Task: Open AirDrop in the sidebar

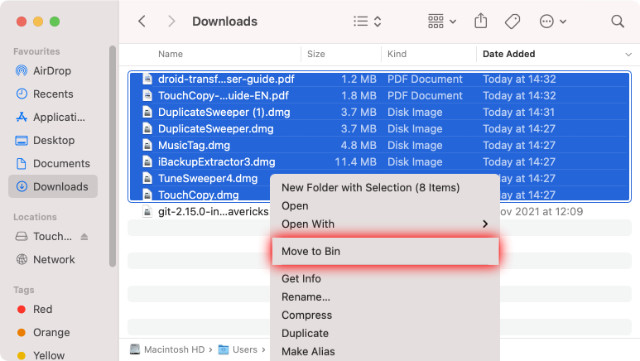Action: [53, 71]
